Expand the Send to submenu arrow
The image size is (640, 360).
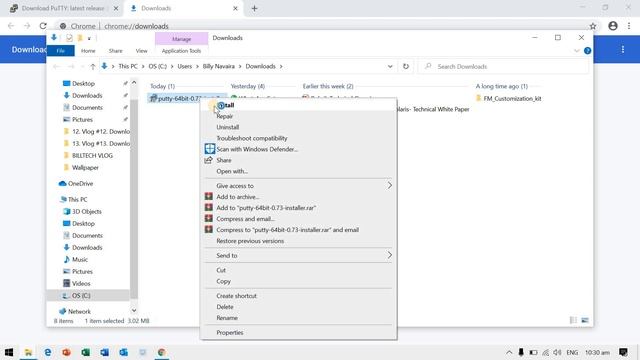pos(389,256)
